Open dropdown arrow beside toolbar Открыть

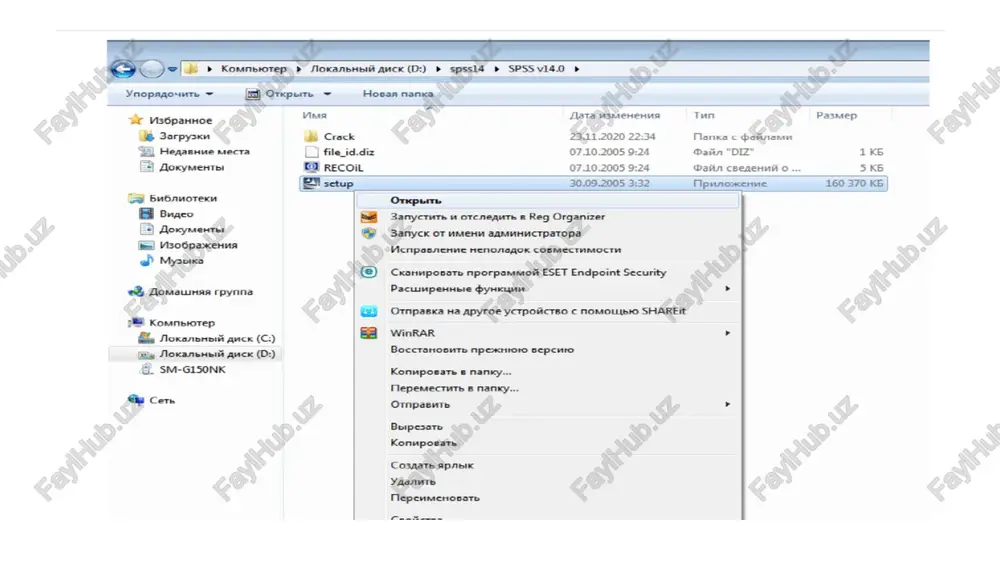pyautogui.click(x=327, y=94)
